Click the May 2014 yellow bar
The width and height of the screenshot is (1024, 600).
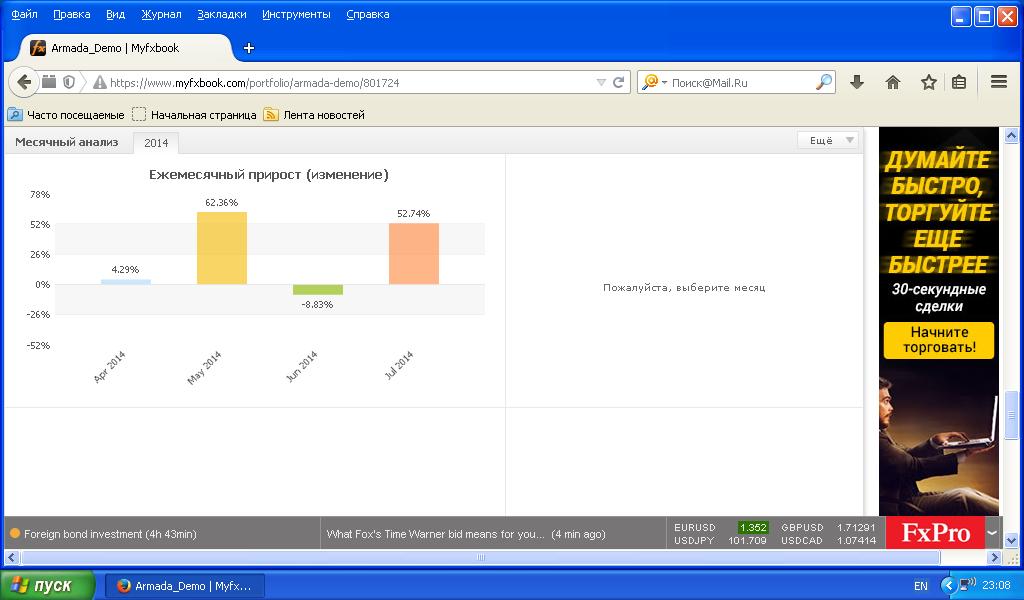pos(222,248)
